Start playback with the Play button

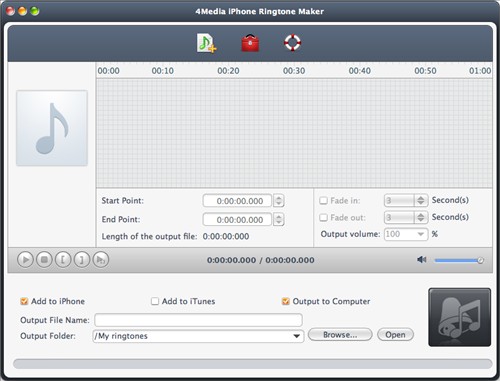point(25,259)
